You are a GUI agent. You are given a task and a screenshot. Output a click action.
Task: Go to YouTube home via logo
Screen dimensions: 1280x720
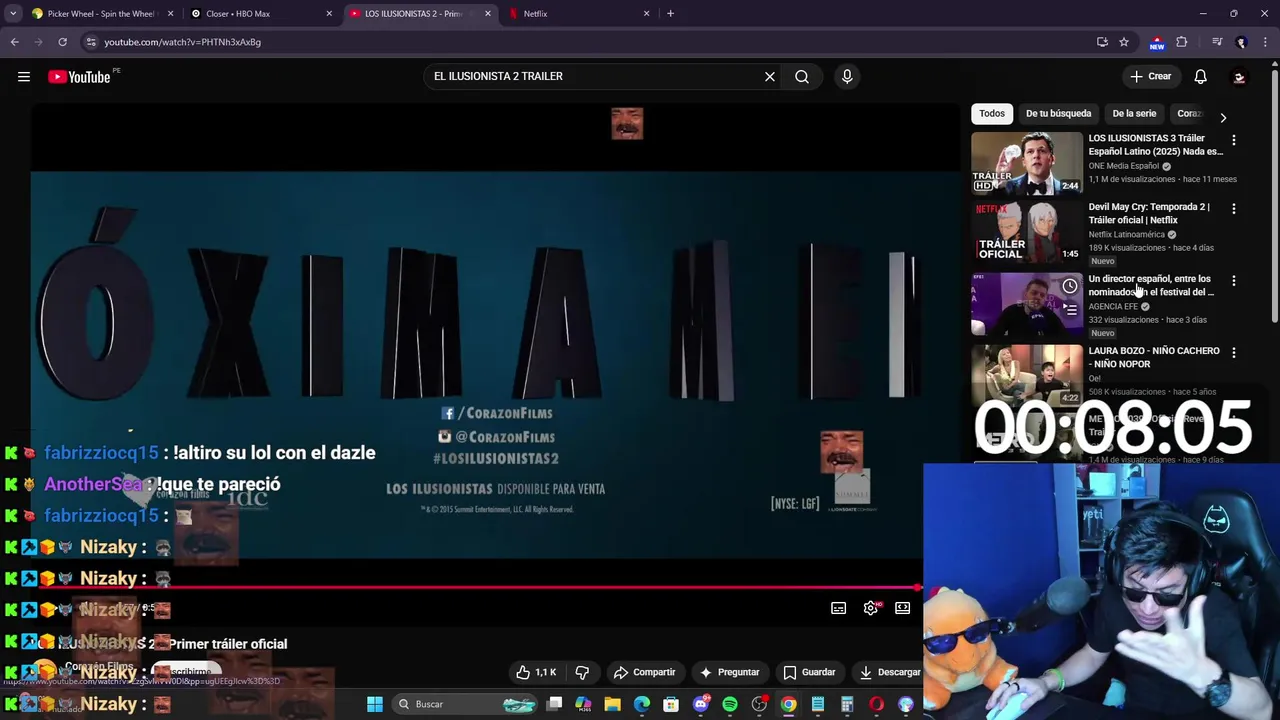pos(79,77)
